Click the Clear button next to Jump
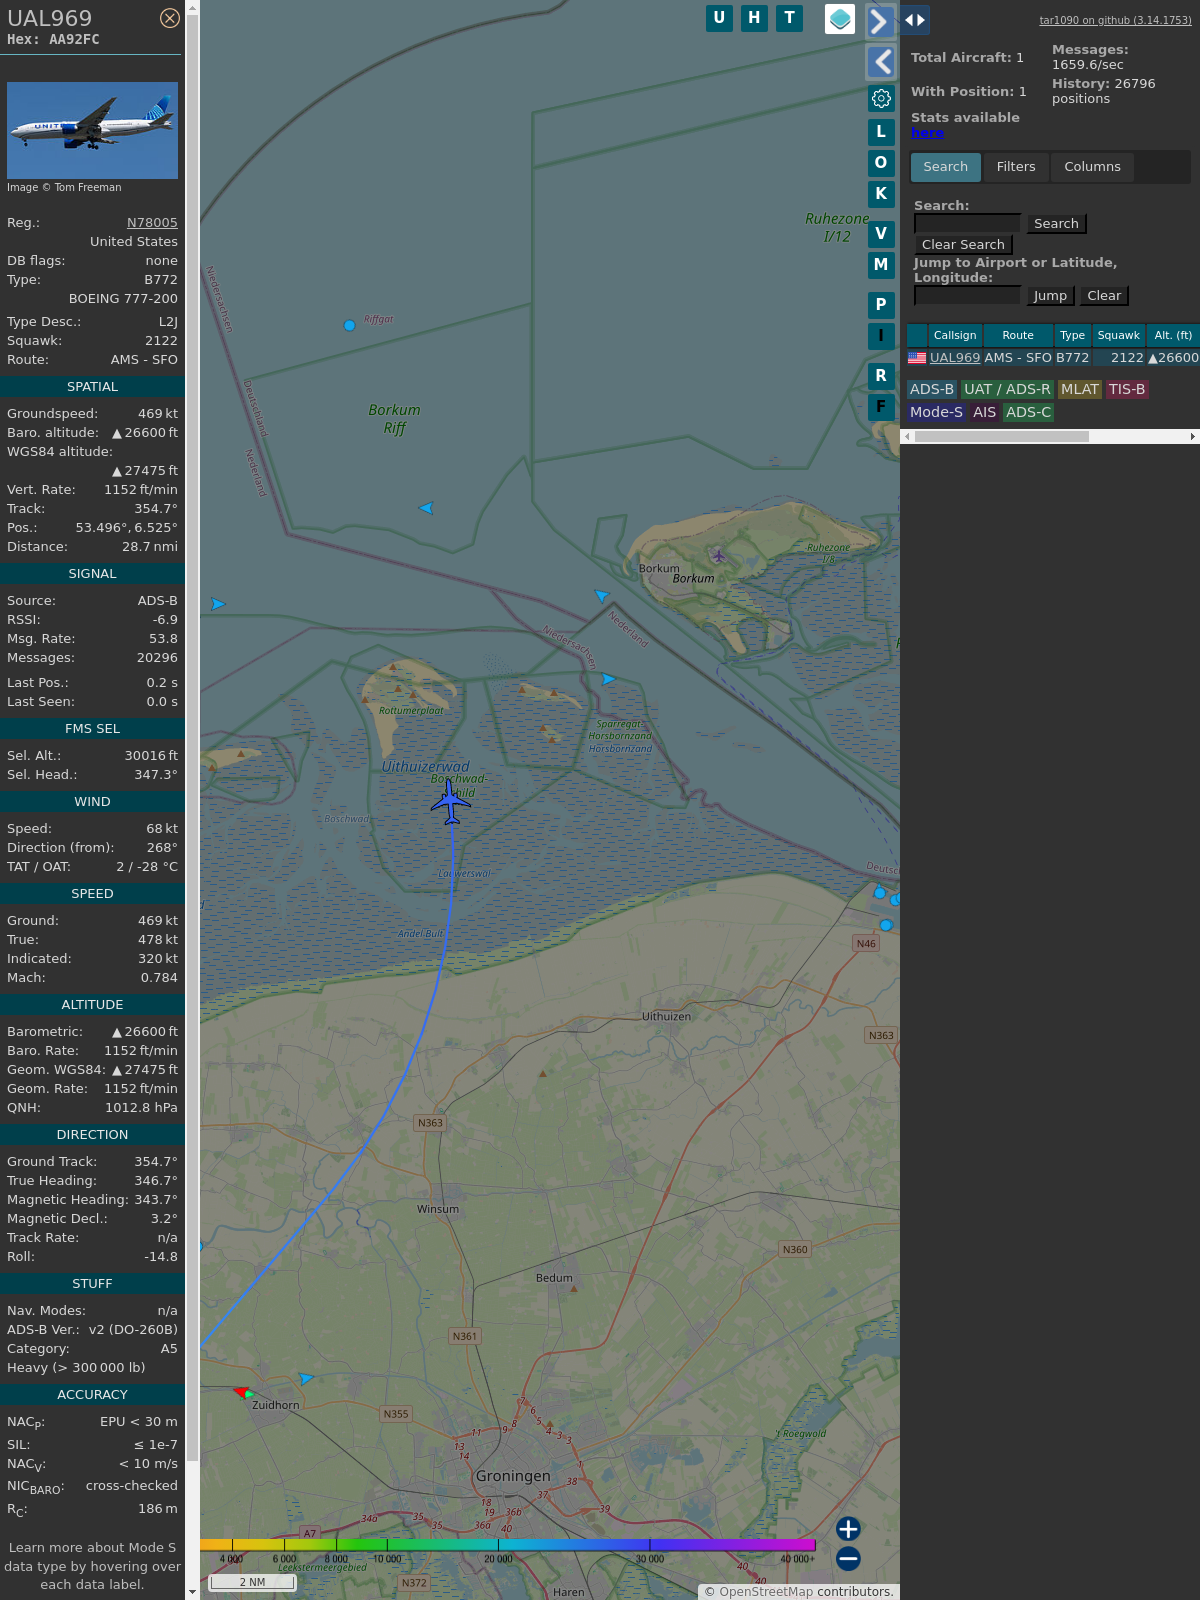This screenshot has width=1200, height=1600. click(x=1104, y=296)
